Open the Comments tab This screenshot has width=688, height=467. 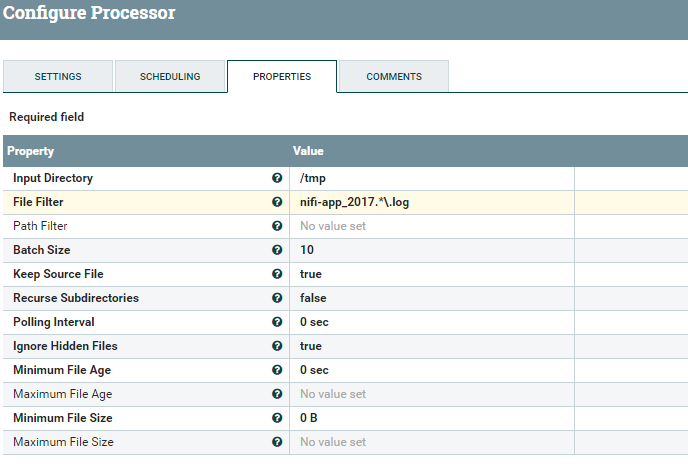(394, 77)
